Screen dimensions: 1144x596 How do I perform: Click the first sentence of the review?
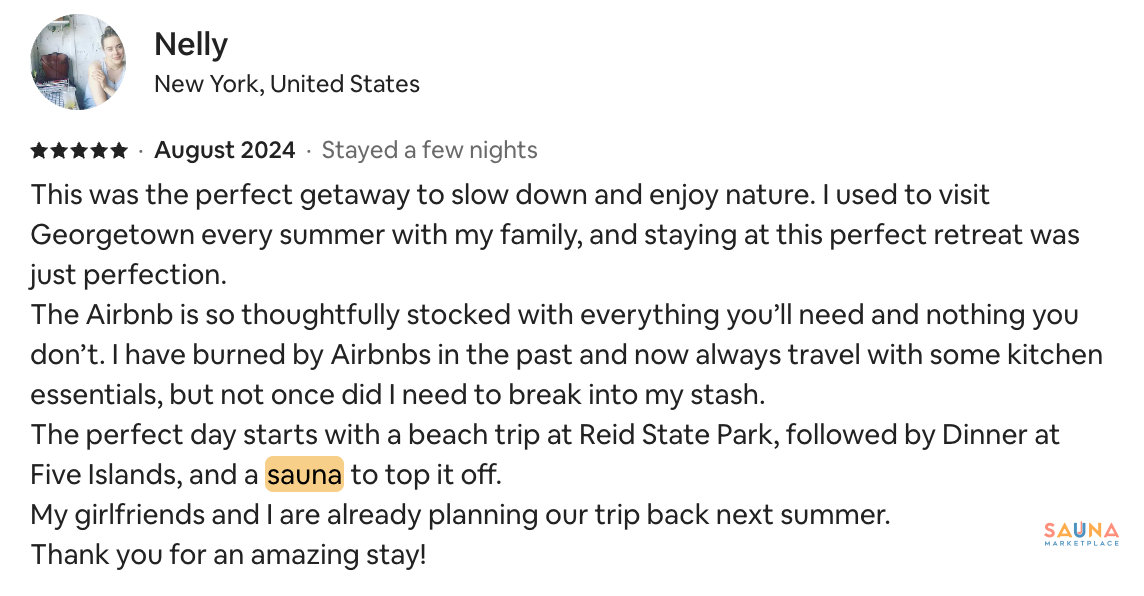(x=422, y=196)
